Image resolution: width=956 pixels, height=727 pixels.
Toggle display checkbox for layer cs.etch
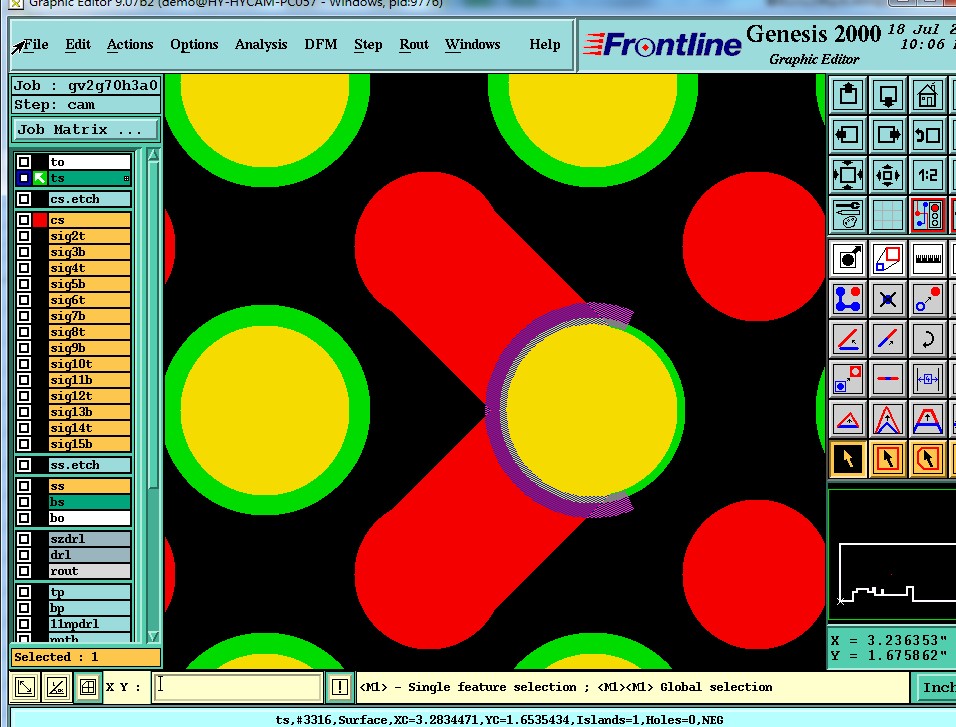pyautogui.click(x=24, y=199)
